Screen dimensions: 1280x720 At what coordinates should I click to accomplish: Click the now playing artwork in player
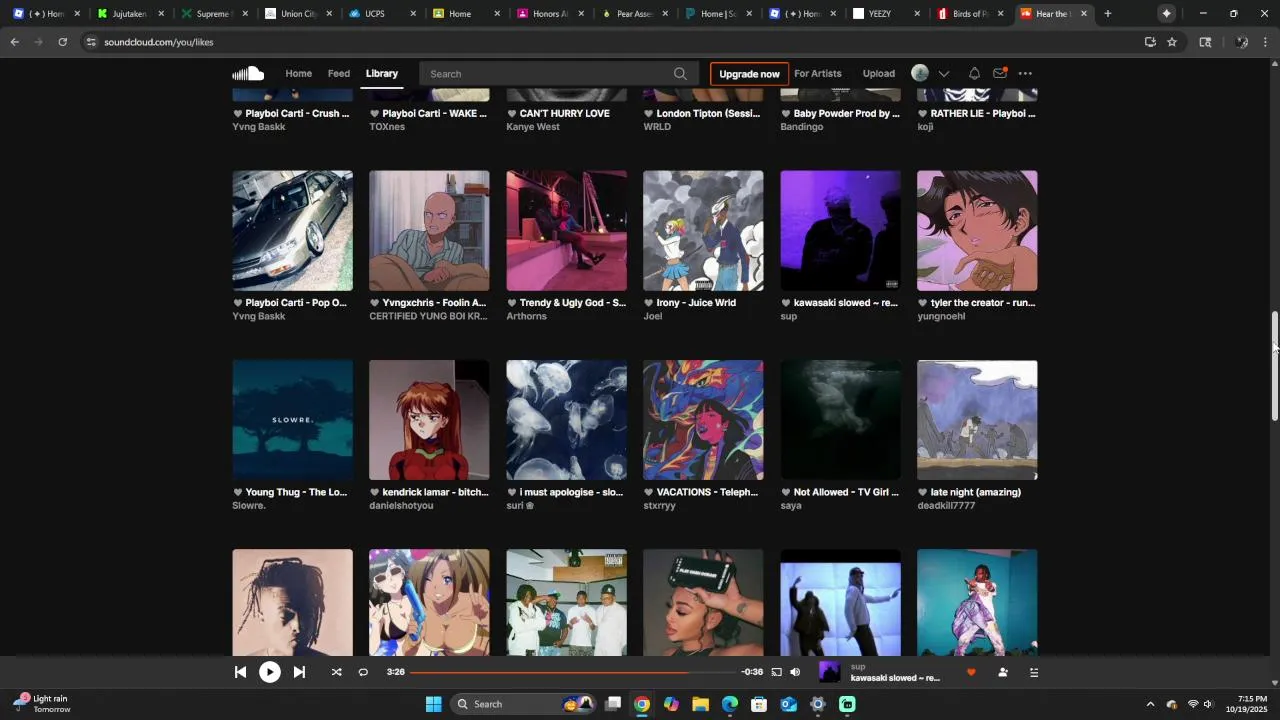coord(830,673)
